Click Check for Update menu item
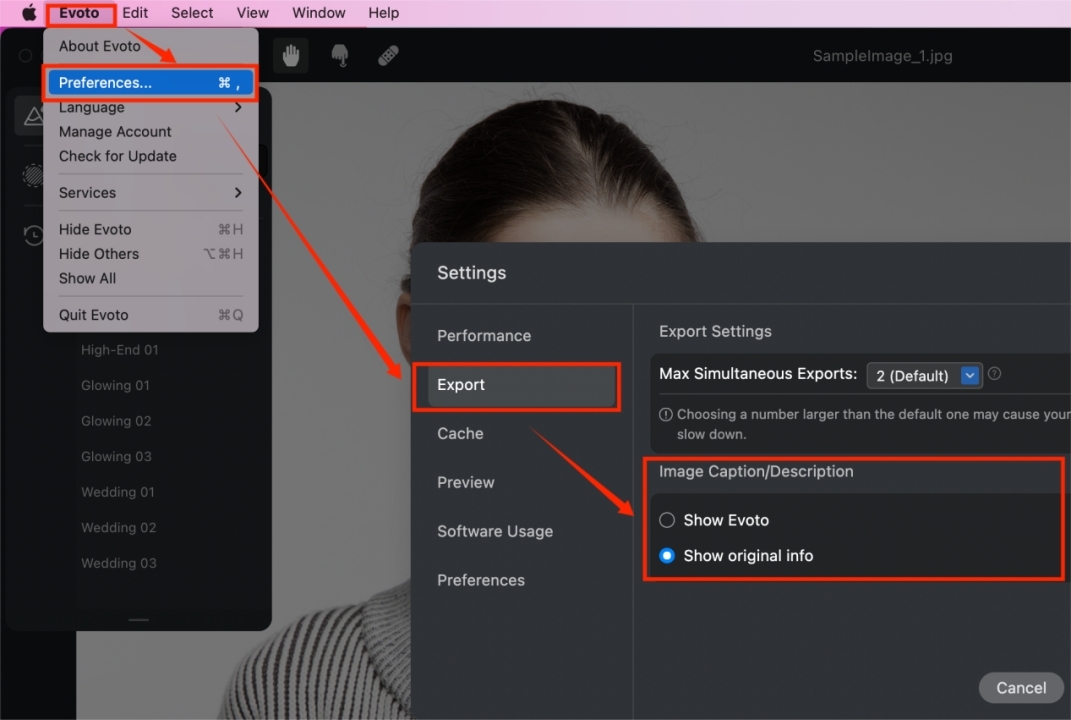Screen dimensions: 1071x720 (118, 156)
